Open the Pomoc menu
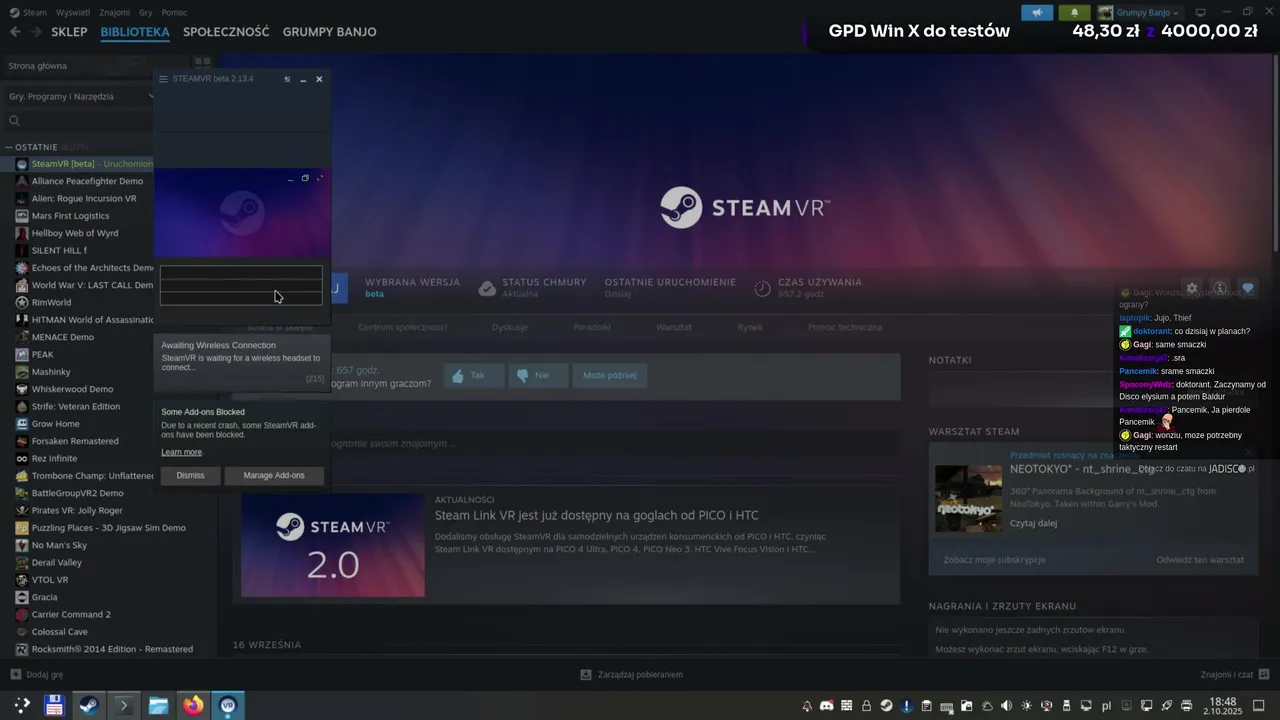Viewport: 1280px width, 720px height. (x=174, y=13)
